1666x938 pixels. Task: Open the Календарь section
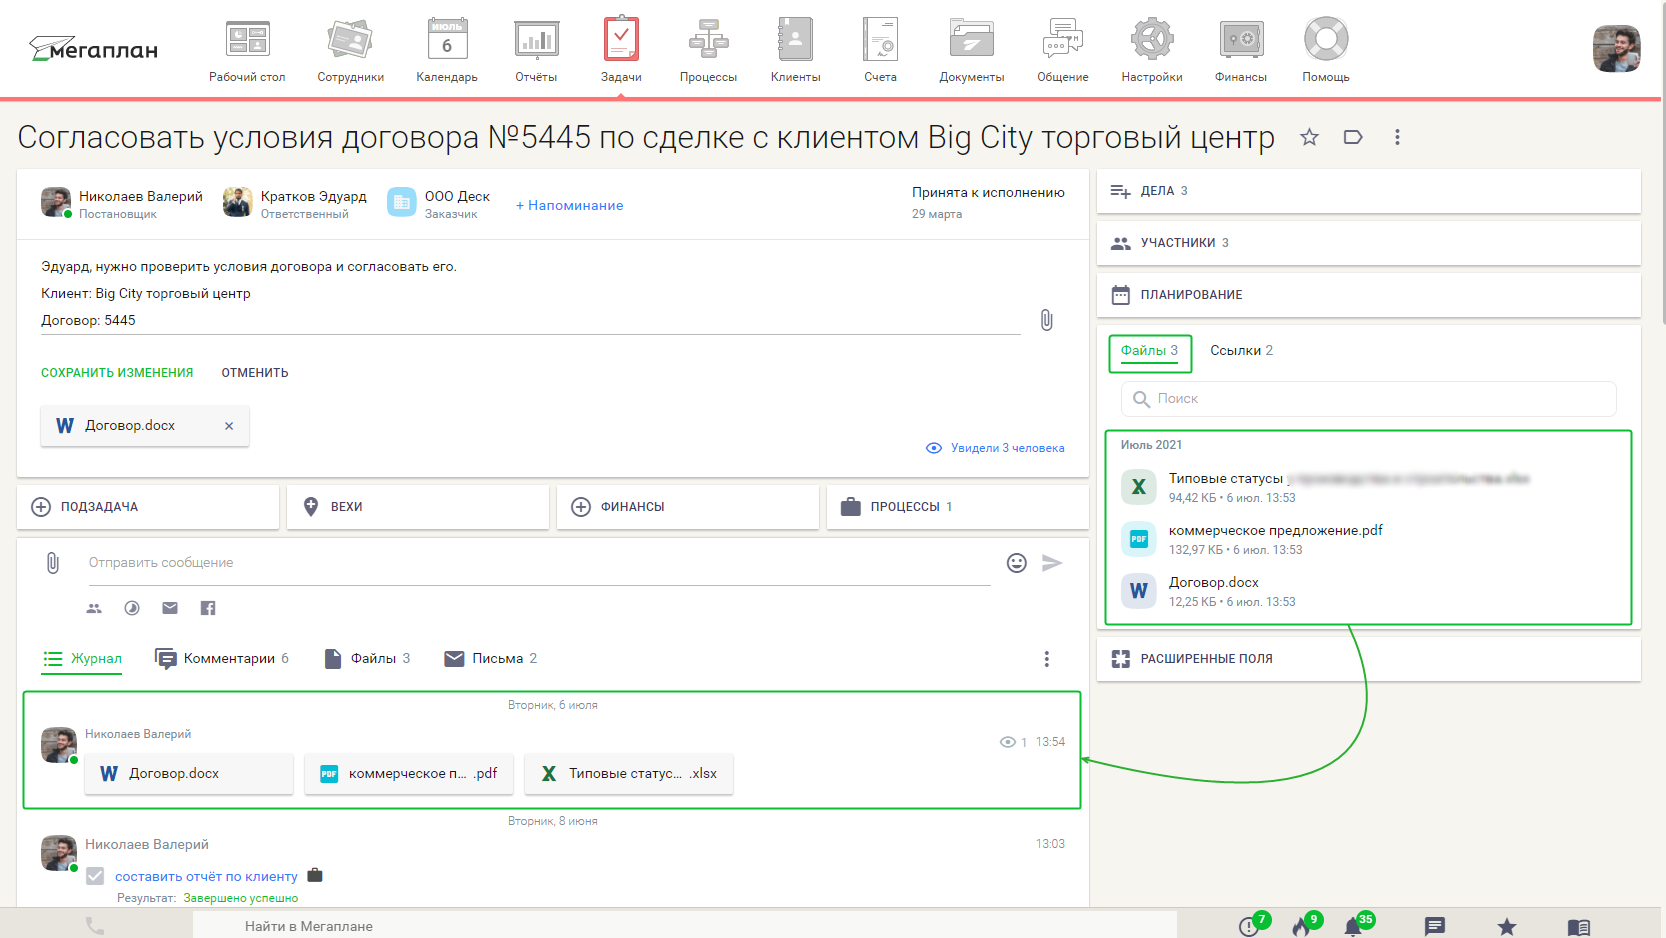[x=447, y=51]
